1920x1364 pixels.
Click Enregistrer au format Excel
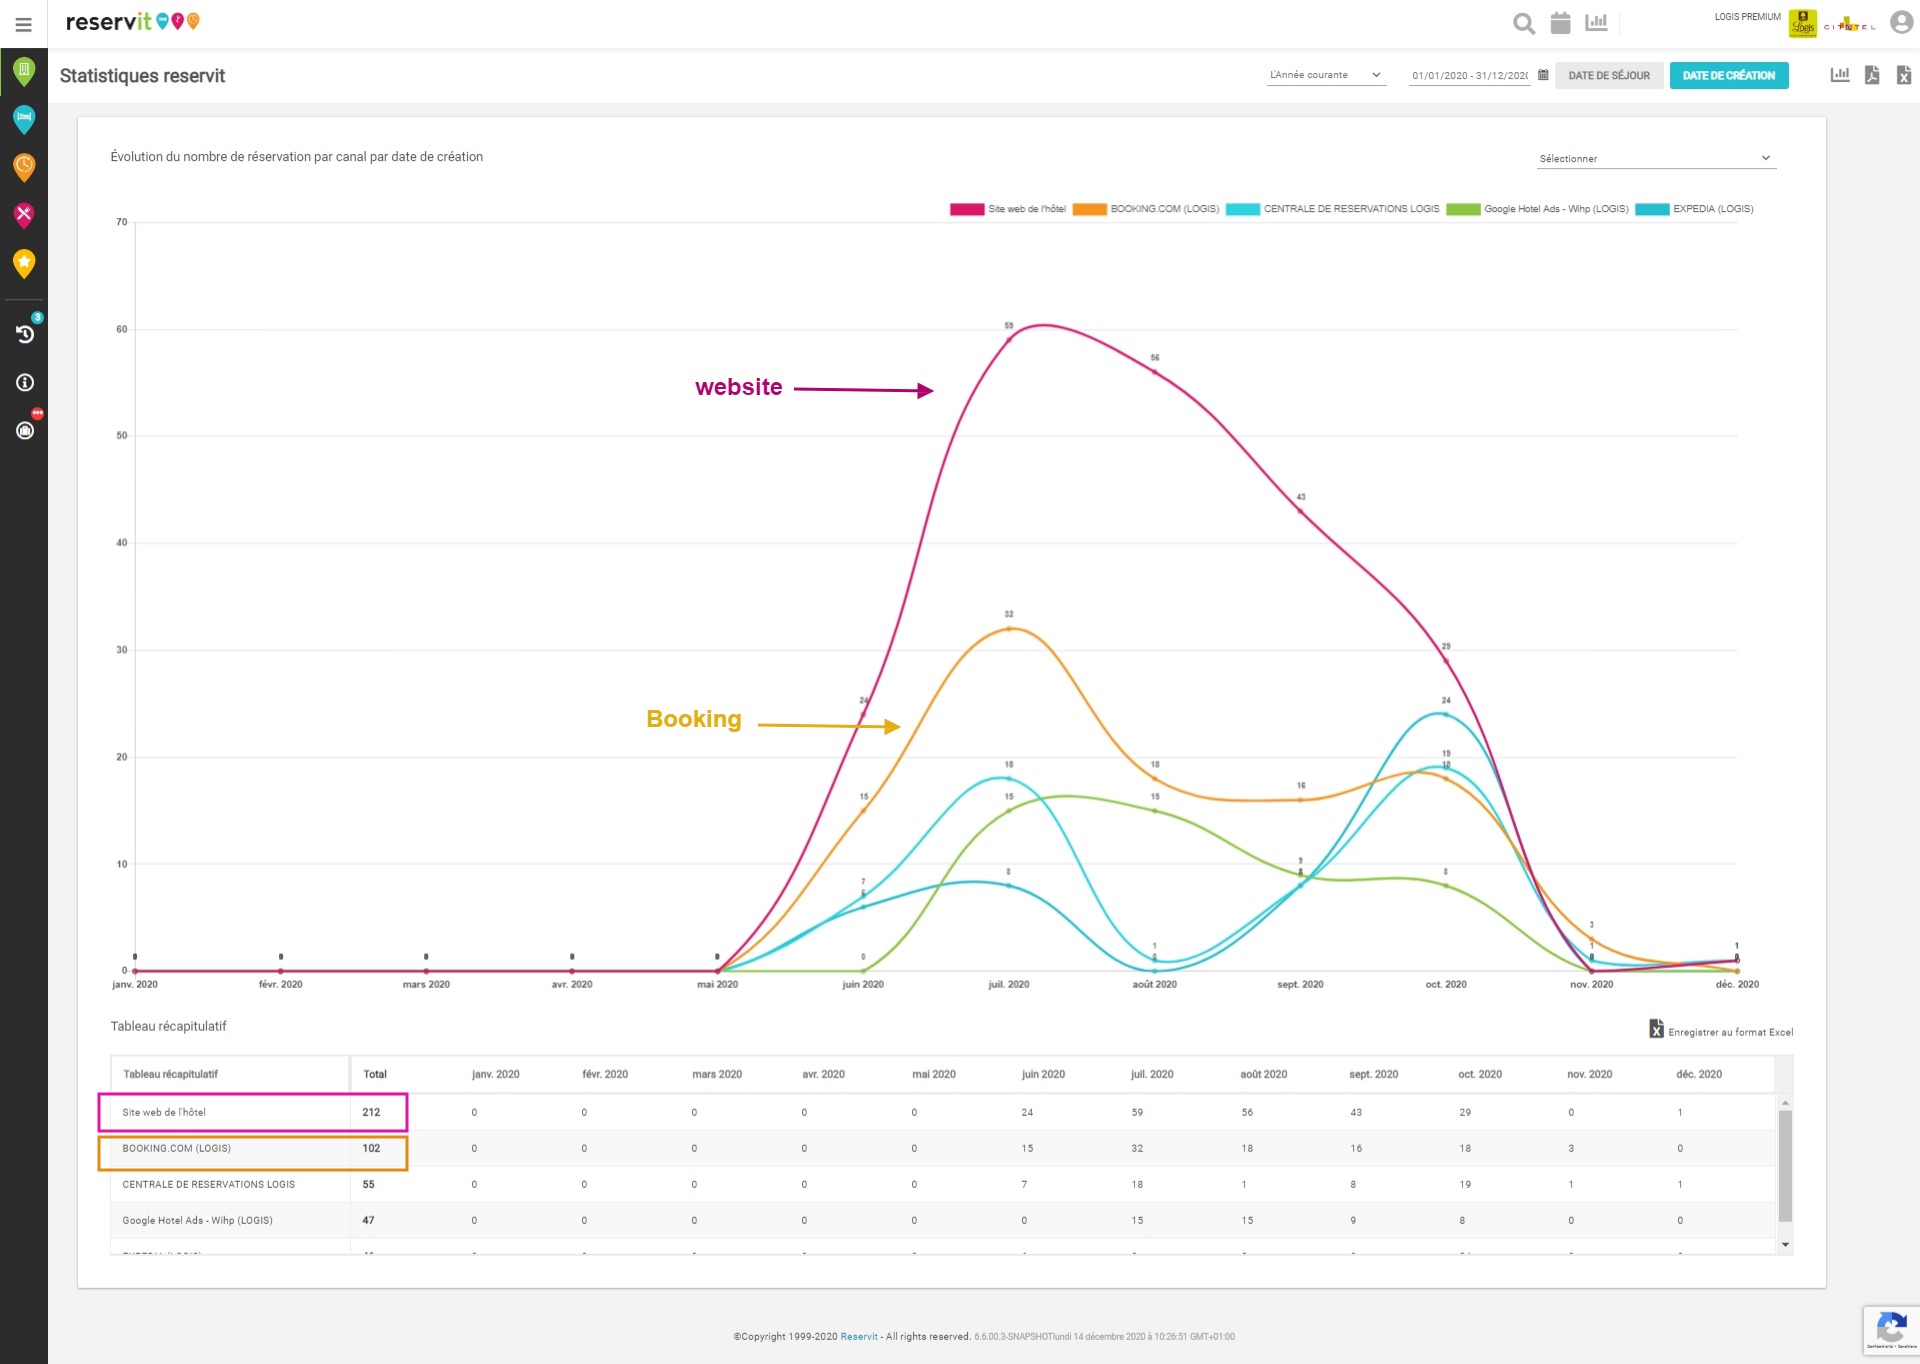pyautogui.click(x=1721, y=1030)
